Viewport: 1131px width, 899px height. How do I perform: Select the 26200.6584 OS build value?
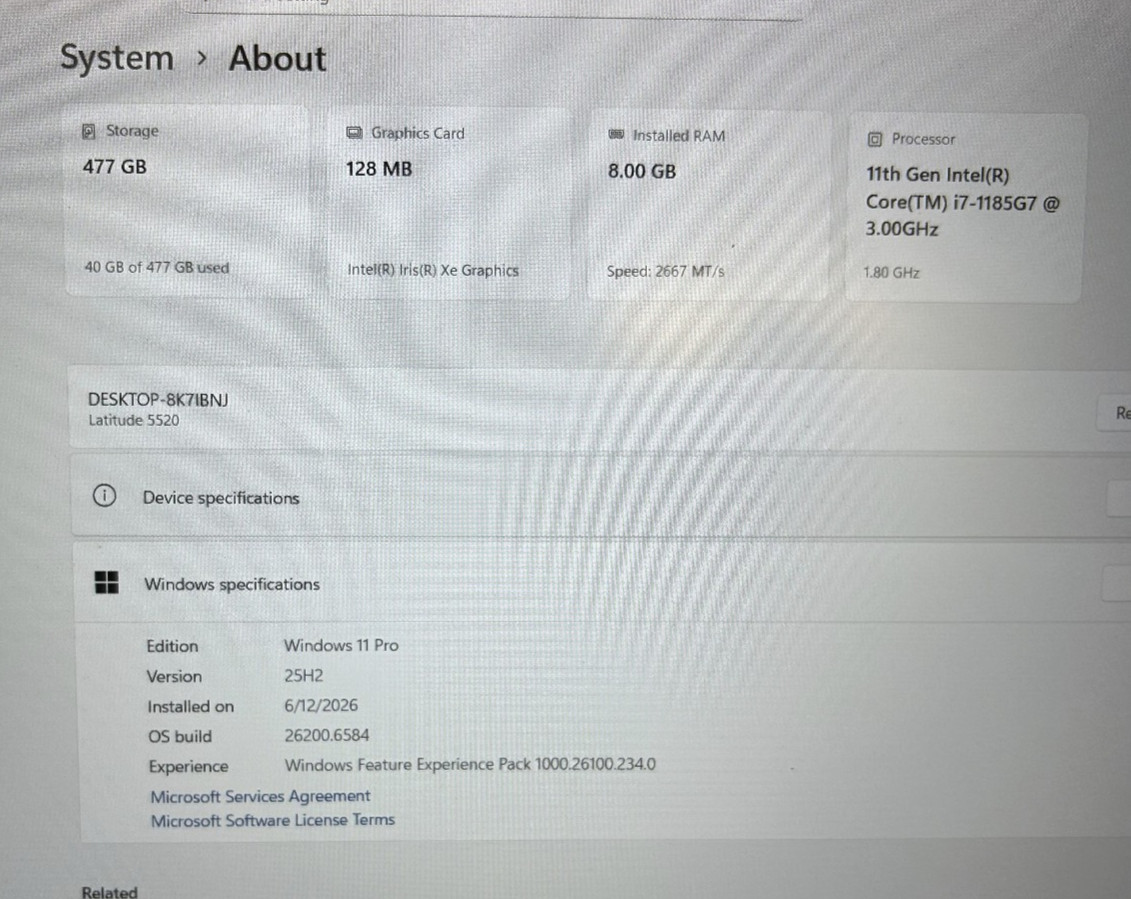coord(327,735)
